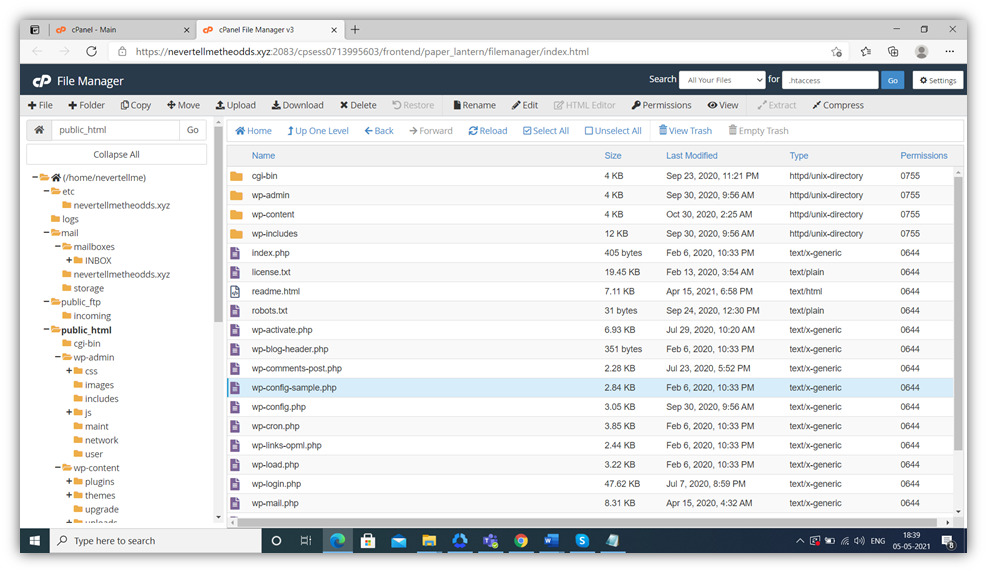The width and height of the screenshot is (987, 573).
Task: Switch to the cPanel - Main tab
Action: click(123, 30)
